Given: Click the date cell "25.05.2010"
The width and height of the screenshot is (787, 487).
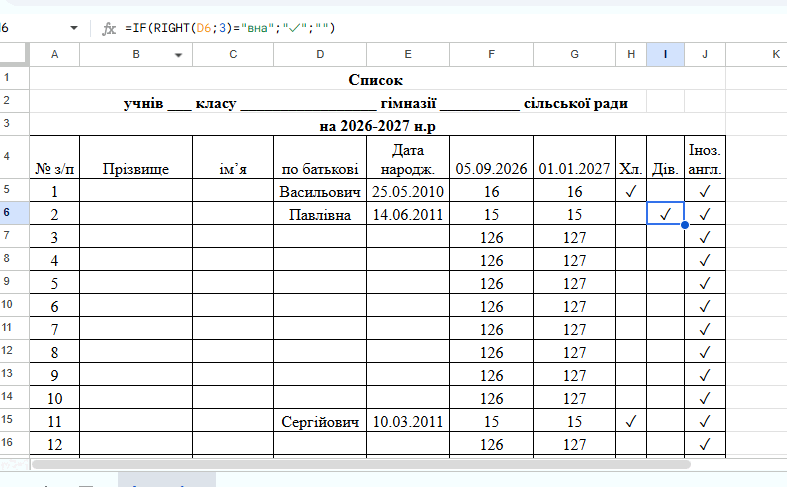Looking at the screenshot, I should coord(408,191).
